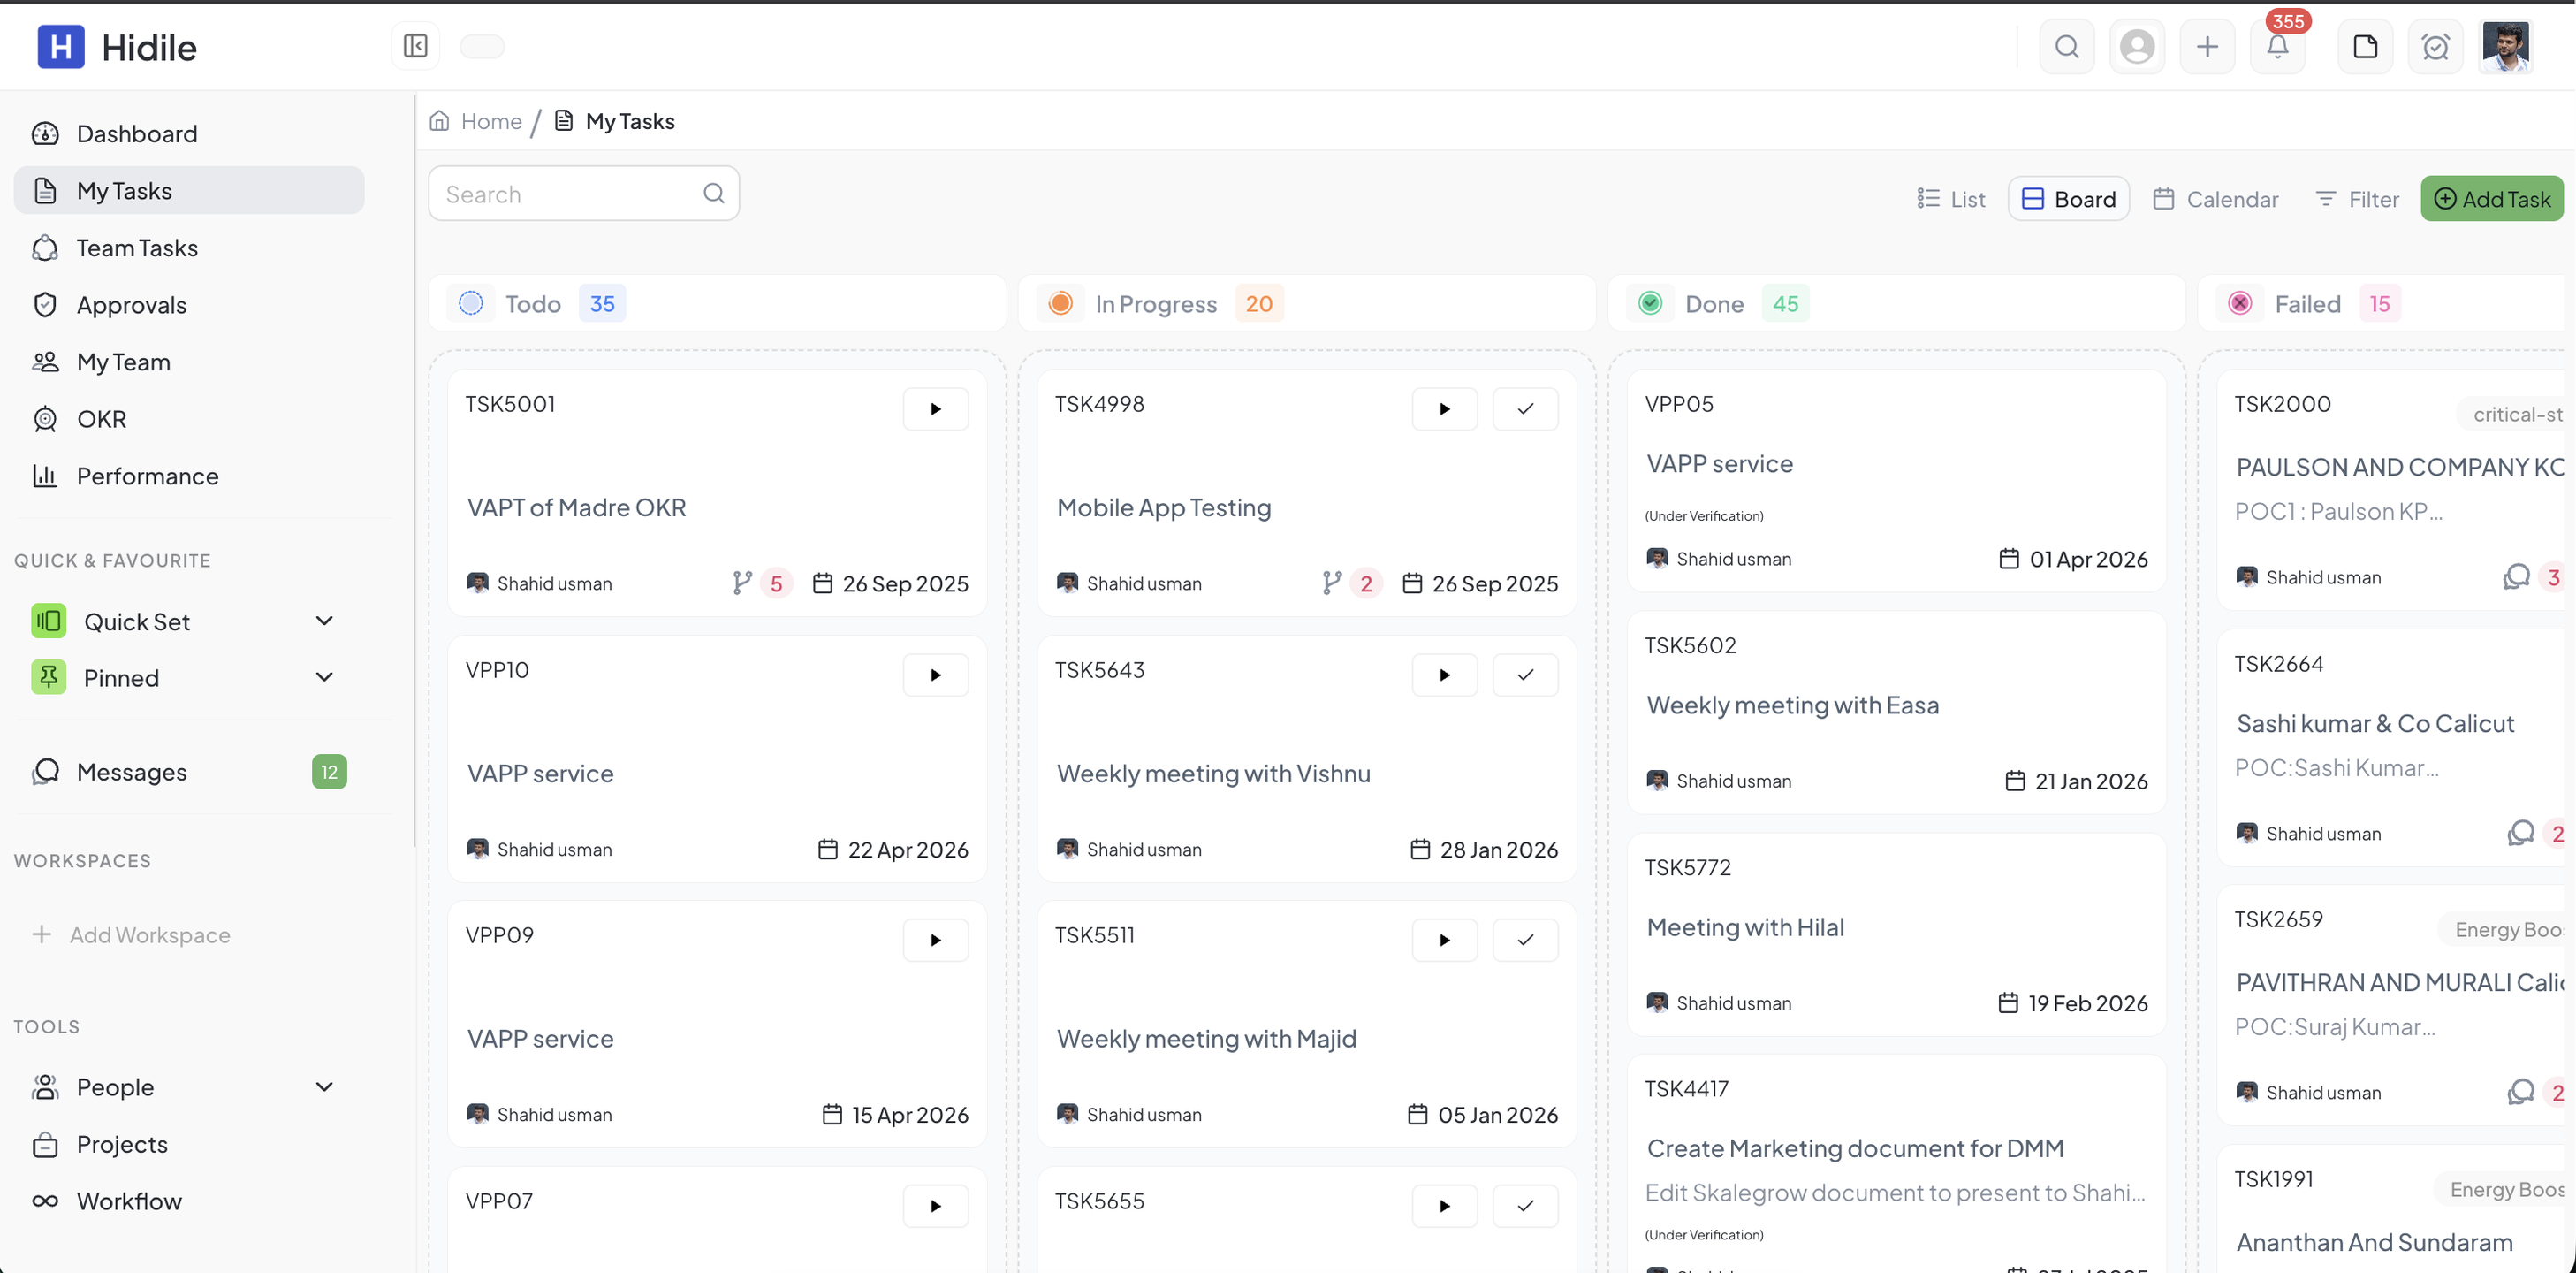Open Dashboard from the sidebar

tap(189, 134)
